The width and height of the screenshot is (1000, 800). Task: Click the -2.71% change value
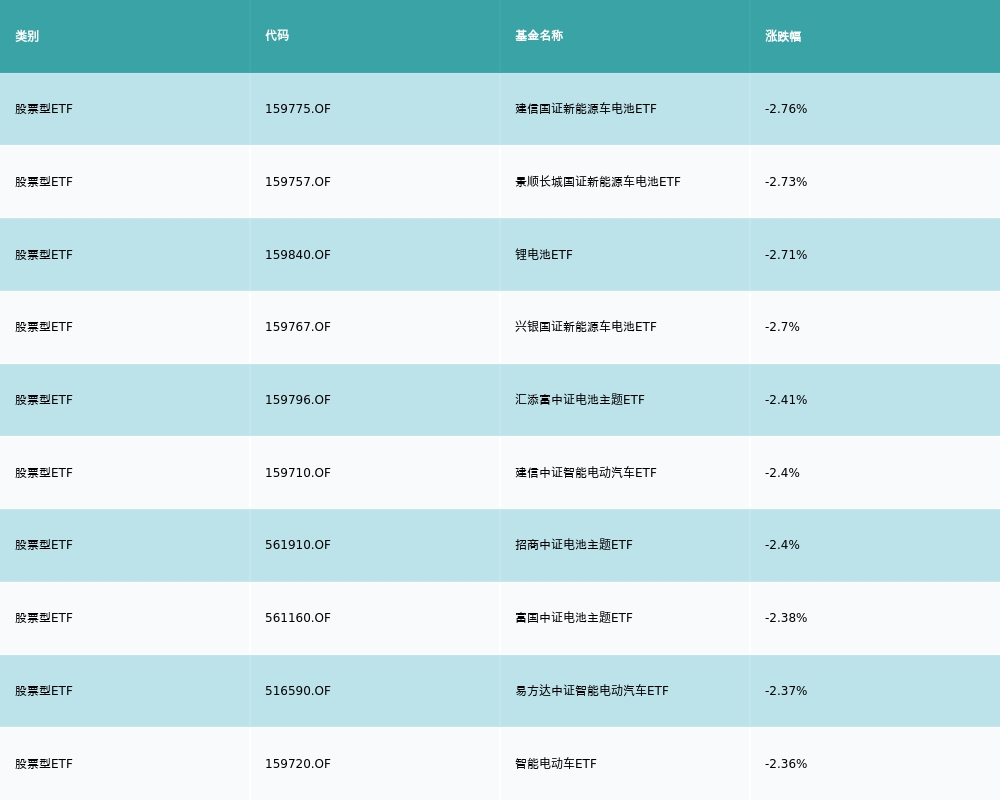[785, 255]
